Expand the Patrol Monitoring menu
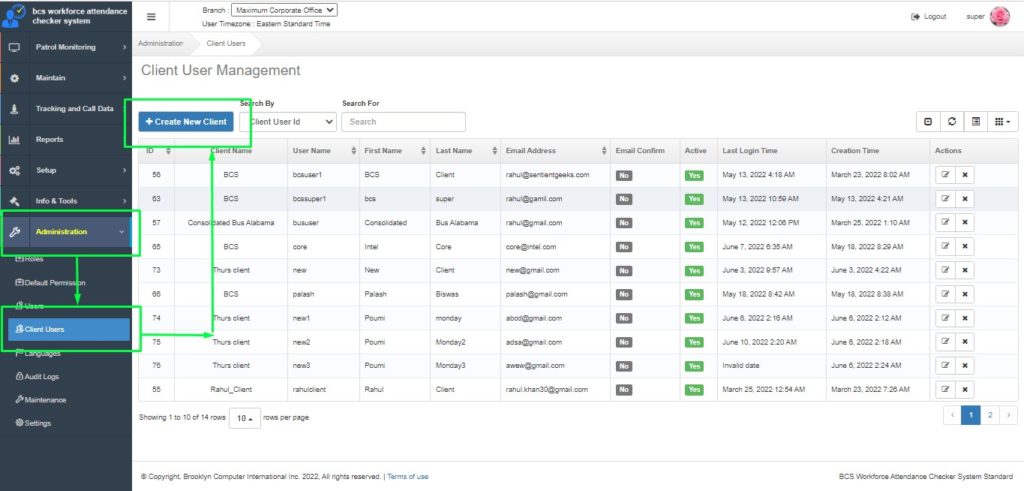 point(66,47)
